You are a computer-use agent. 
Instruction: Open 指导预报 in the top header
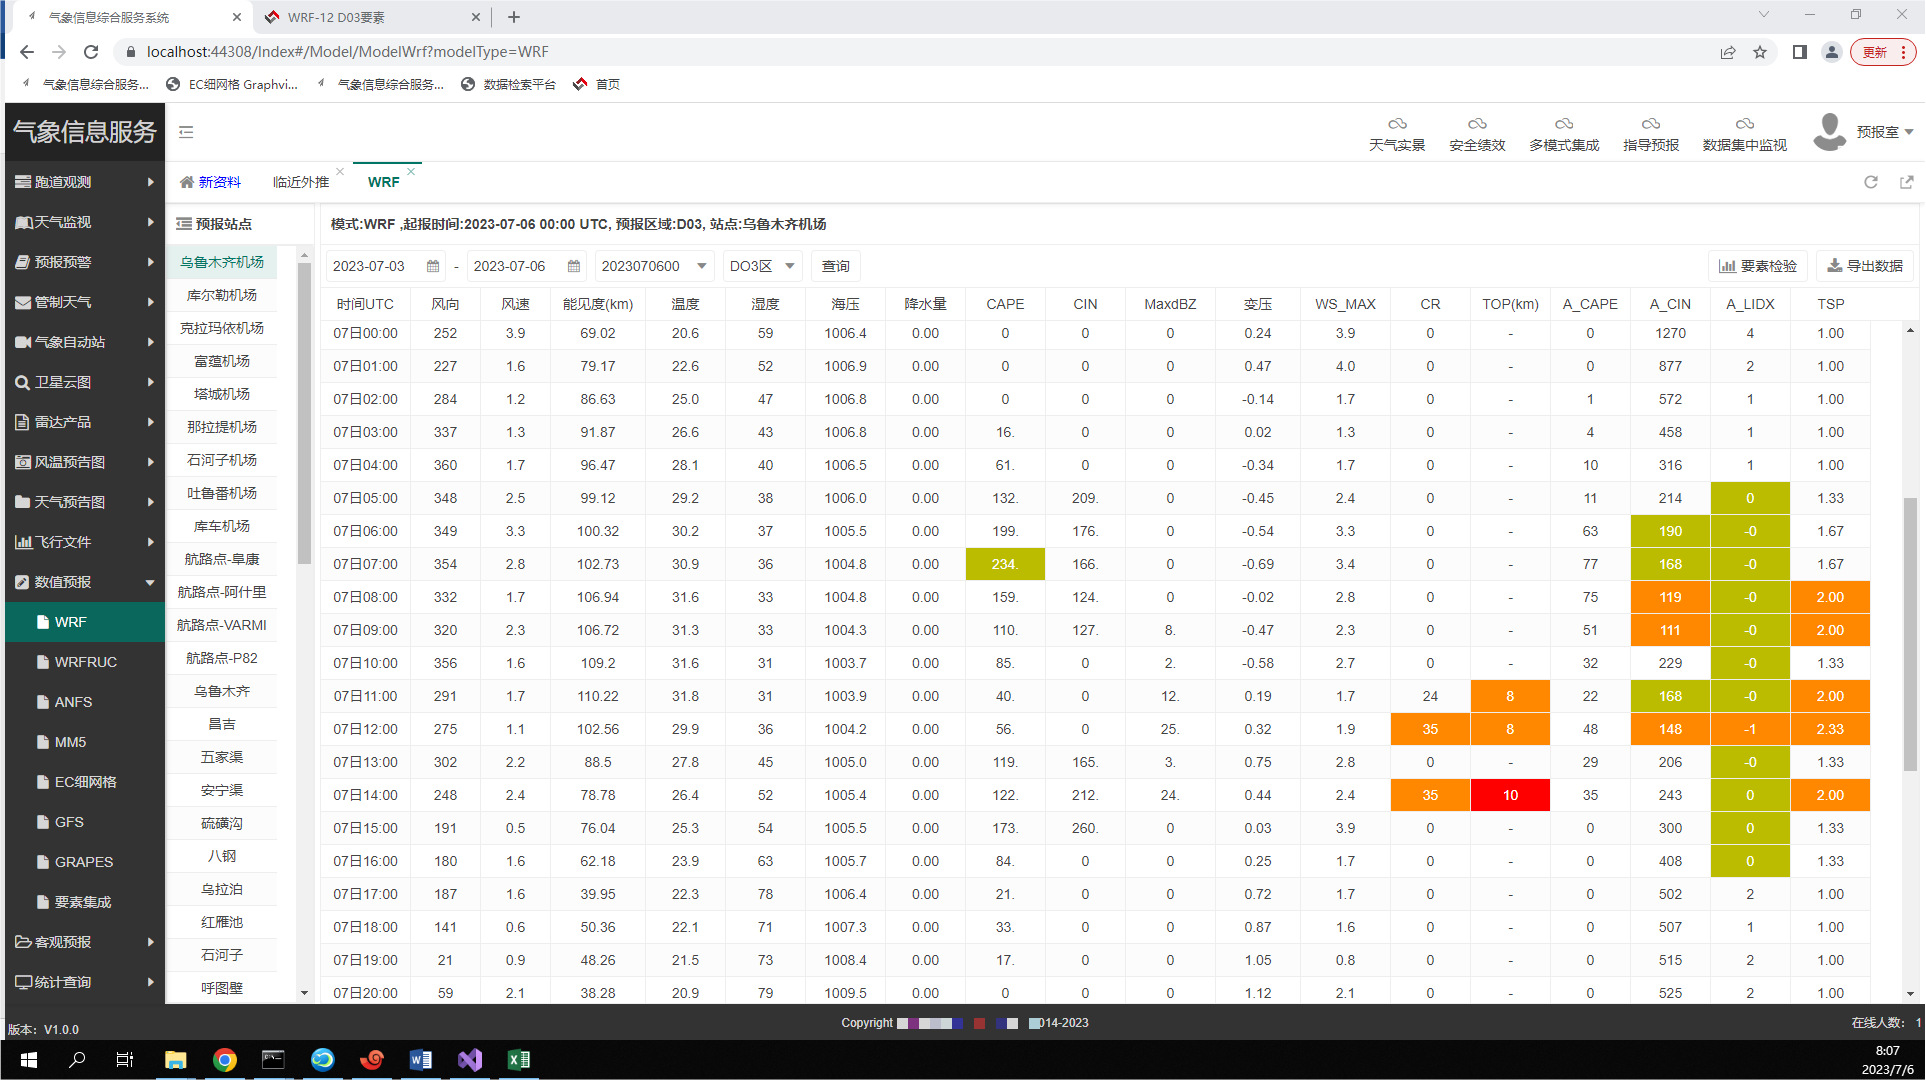1651,134
